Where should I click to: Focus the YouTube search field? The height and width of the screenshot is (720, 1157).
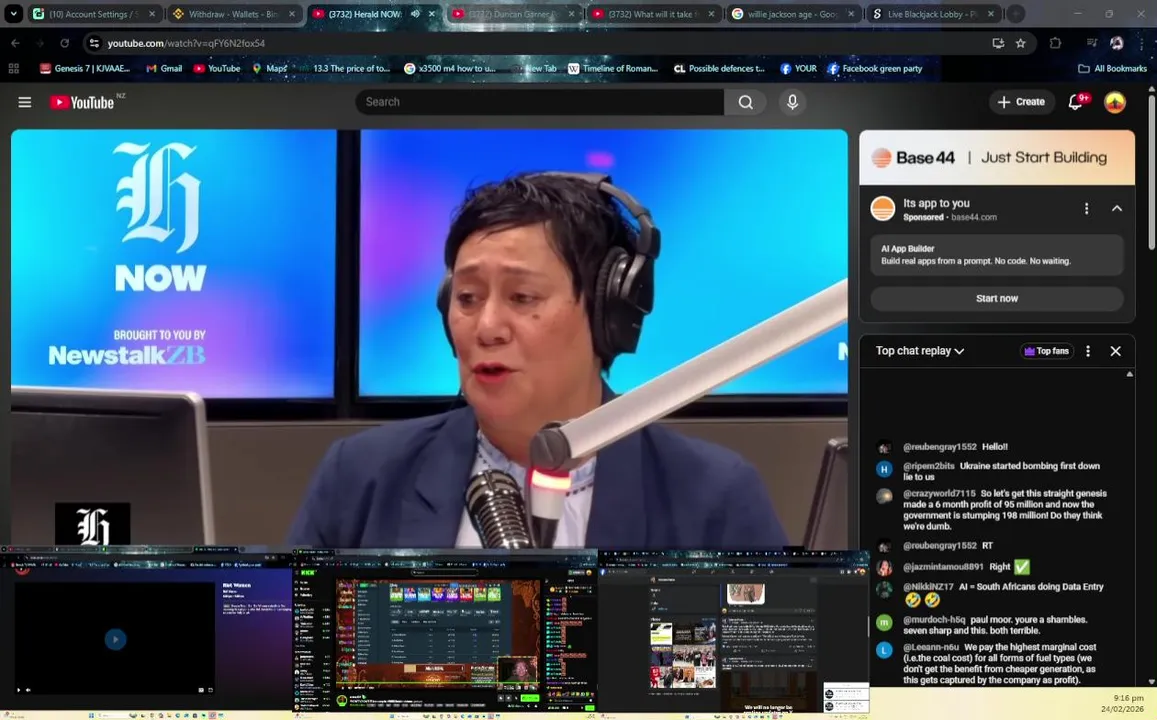tap(539, 102)
